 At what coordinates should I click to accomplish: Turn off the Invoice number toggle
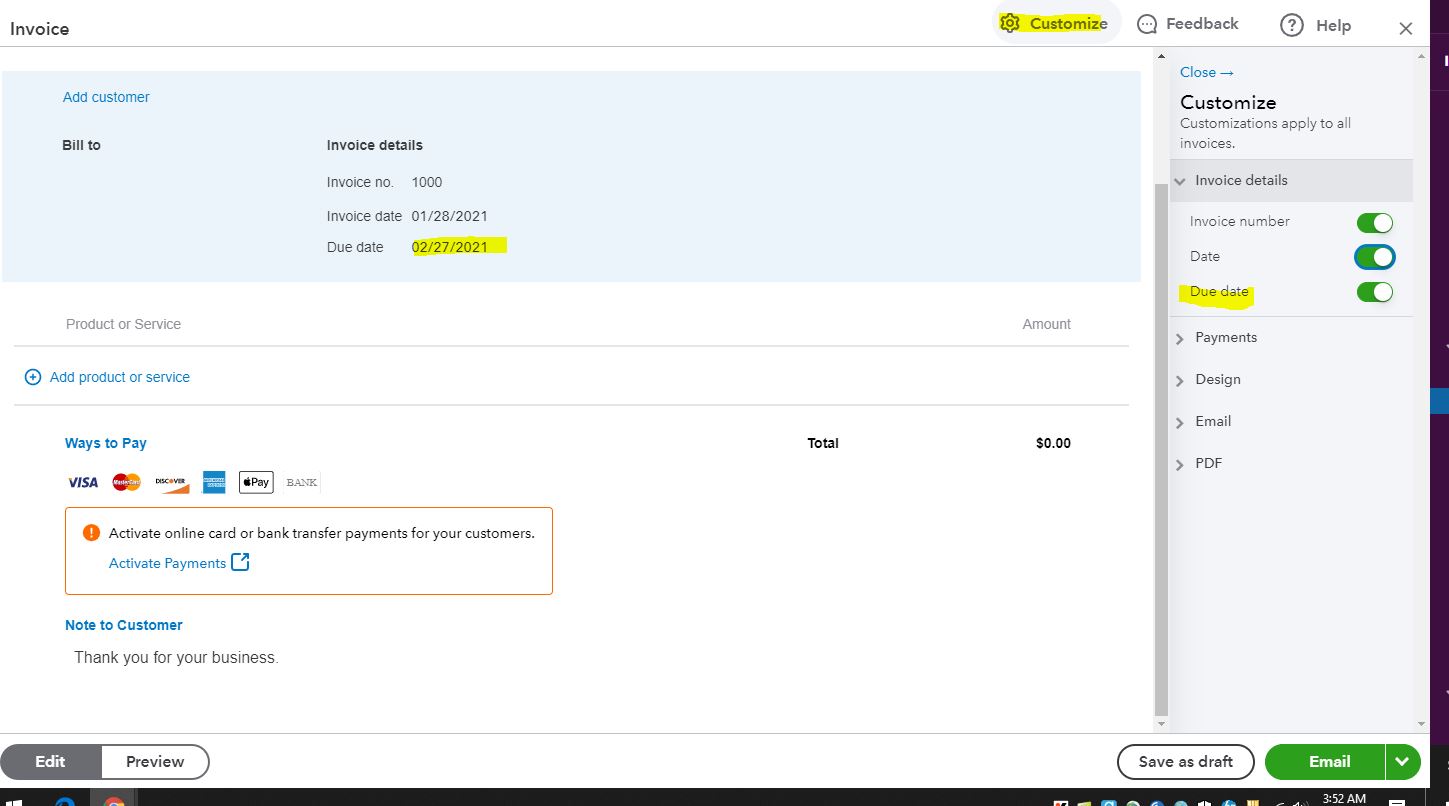(1374, 223)
